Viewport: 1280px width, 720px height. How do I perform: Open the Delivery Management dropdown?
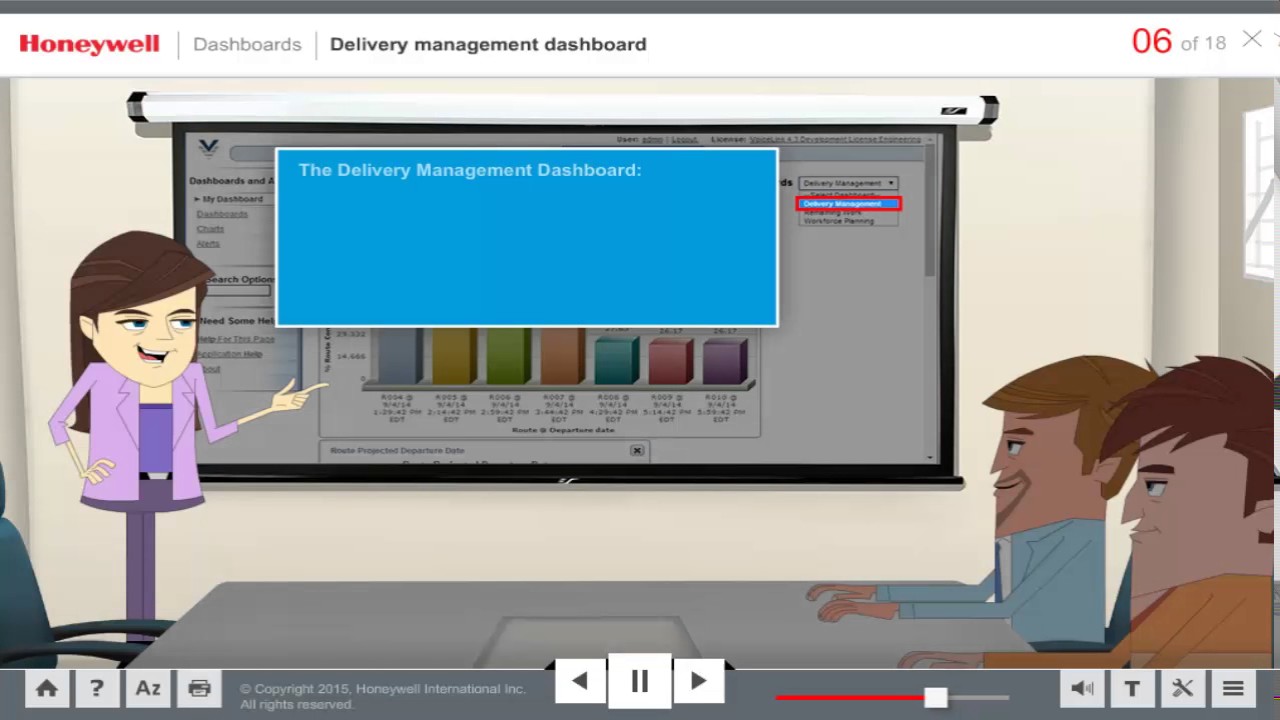click(x=848, y=183)
